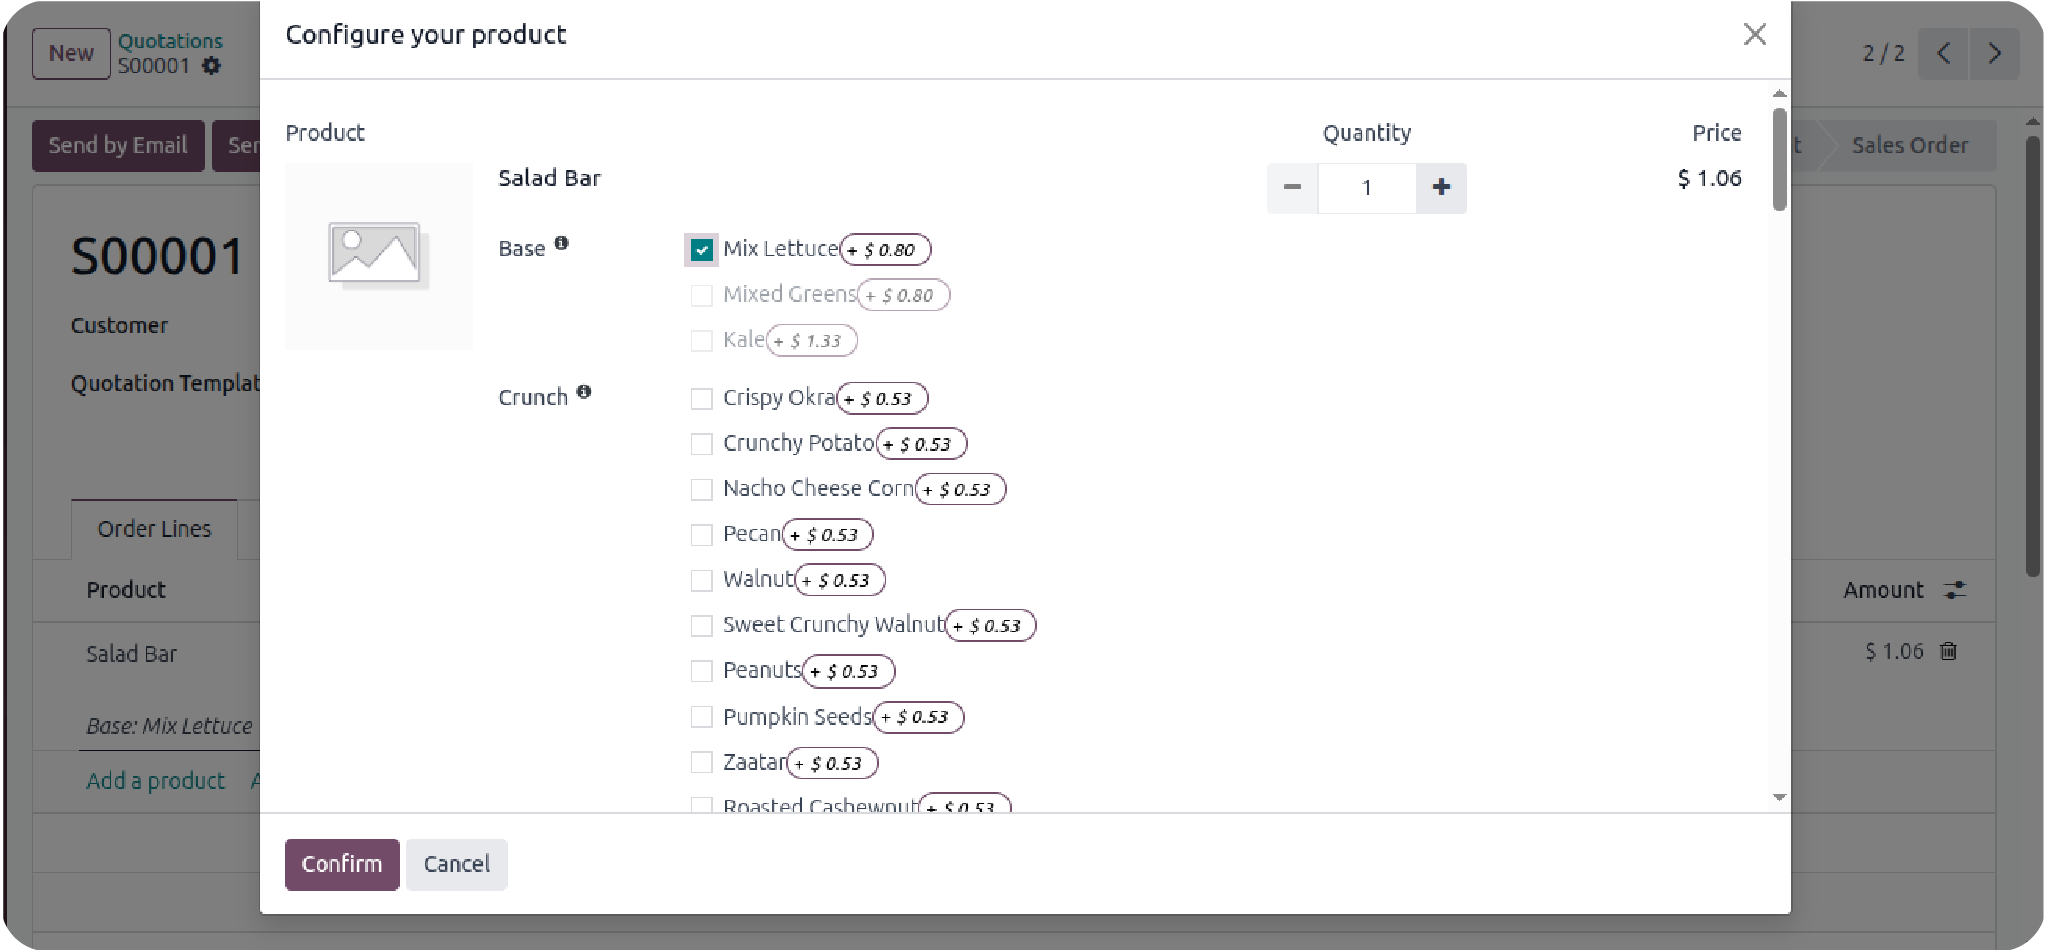This screenshot has height=952, width=2047.
Task: Click the Crunch attribute info icon
Action: point(584,392)
